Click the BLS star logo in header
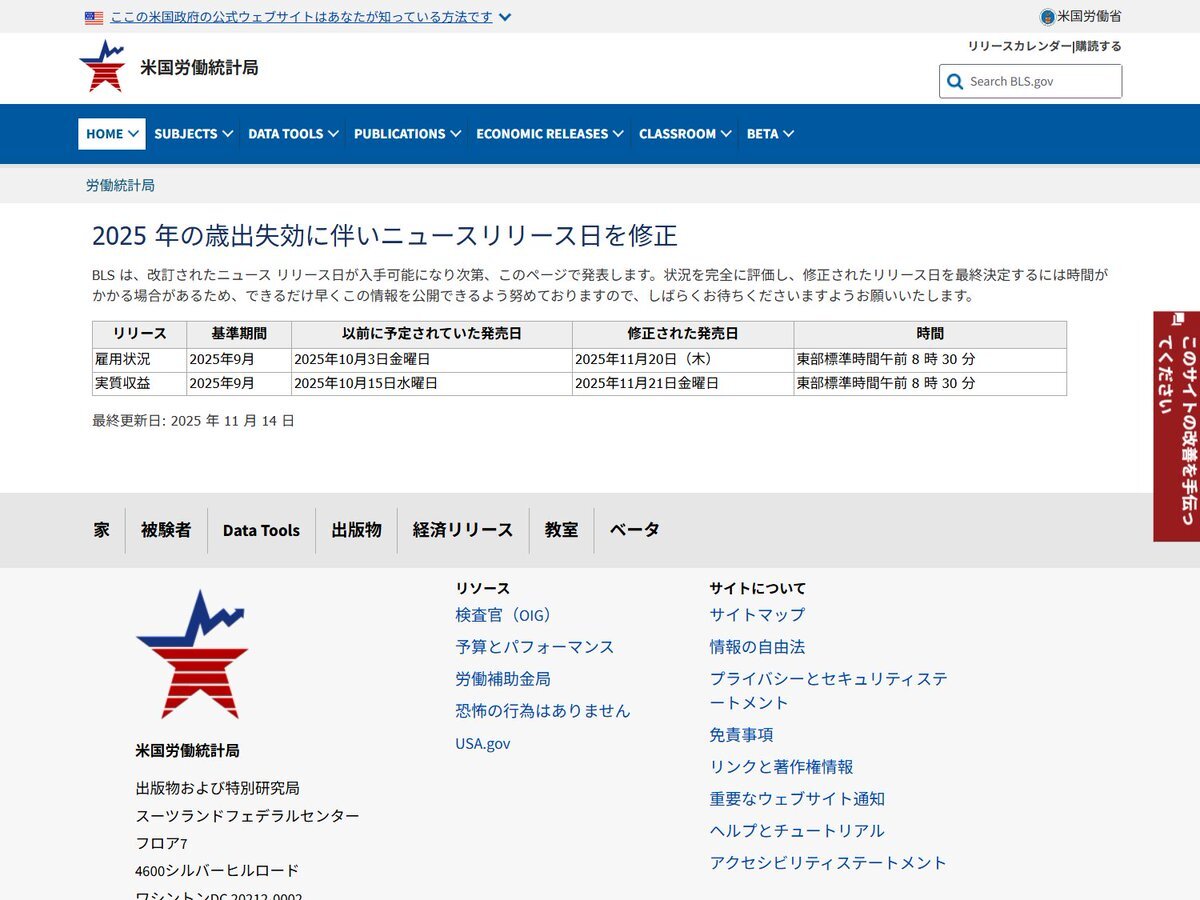Screen dimensions: 1200x900 [102, 67]
